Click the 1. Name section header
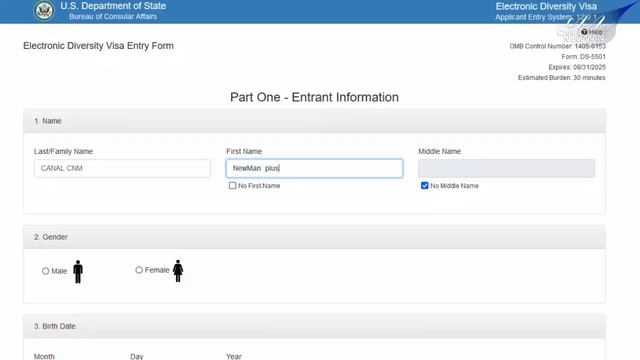The height and width of the screenshot is (360, 640). (x=314, y=121)
